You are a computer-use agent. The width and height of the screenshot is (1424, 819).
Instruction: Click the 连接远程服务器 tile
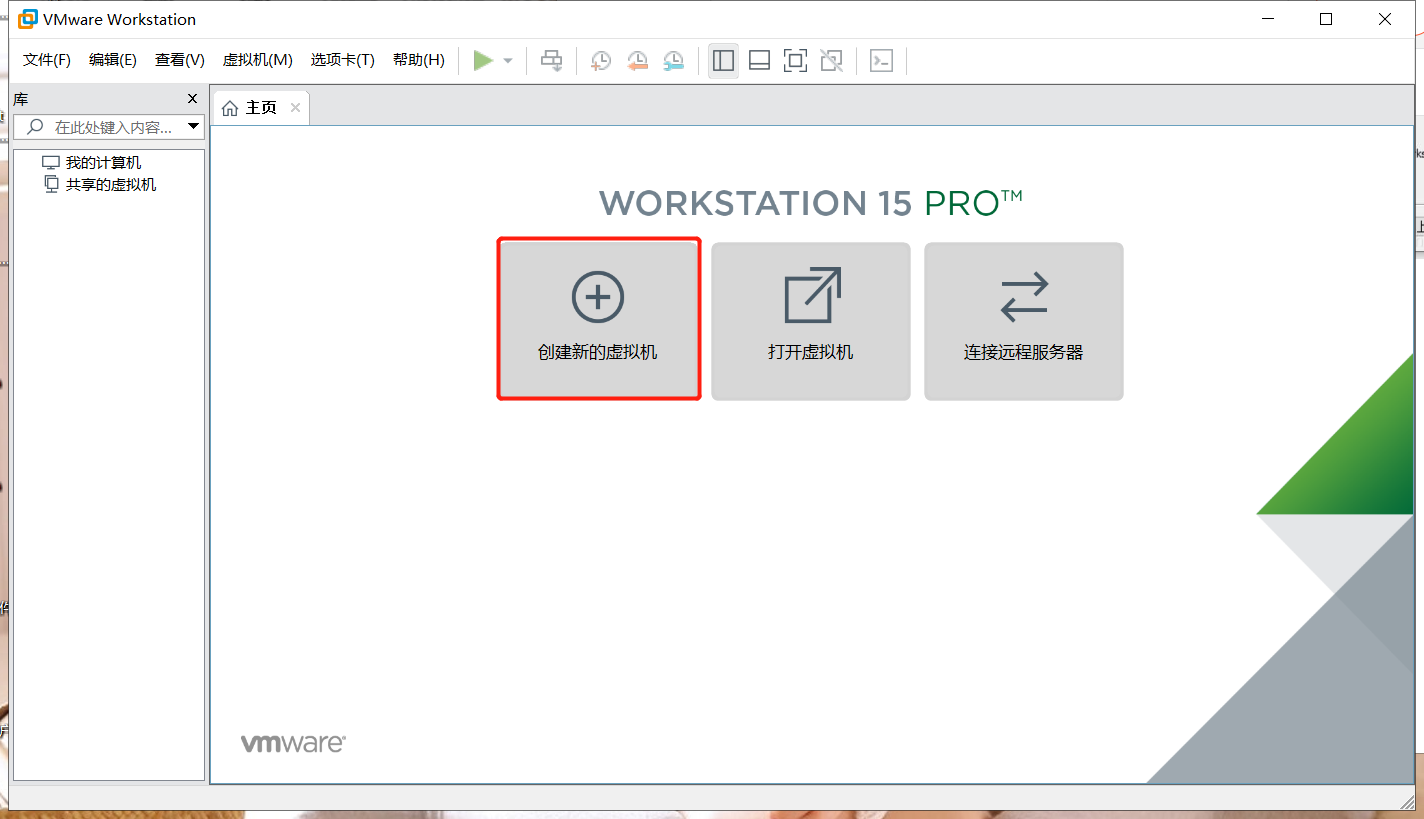point(1024,321)
